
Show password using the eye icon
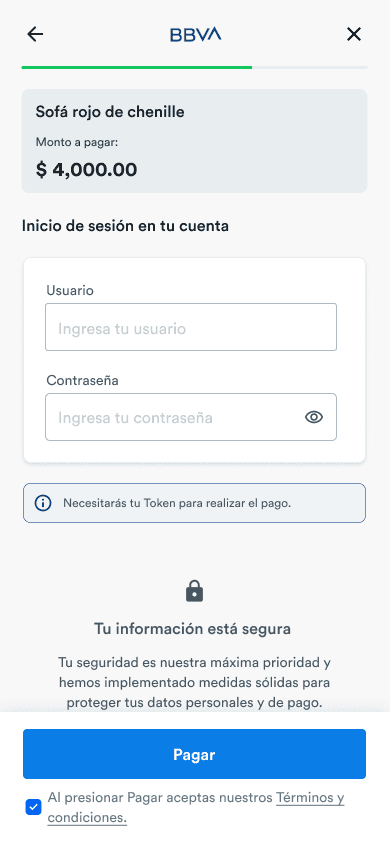(x=314, y=417)
